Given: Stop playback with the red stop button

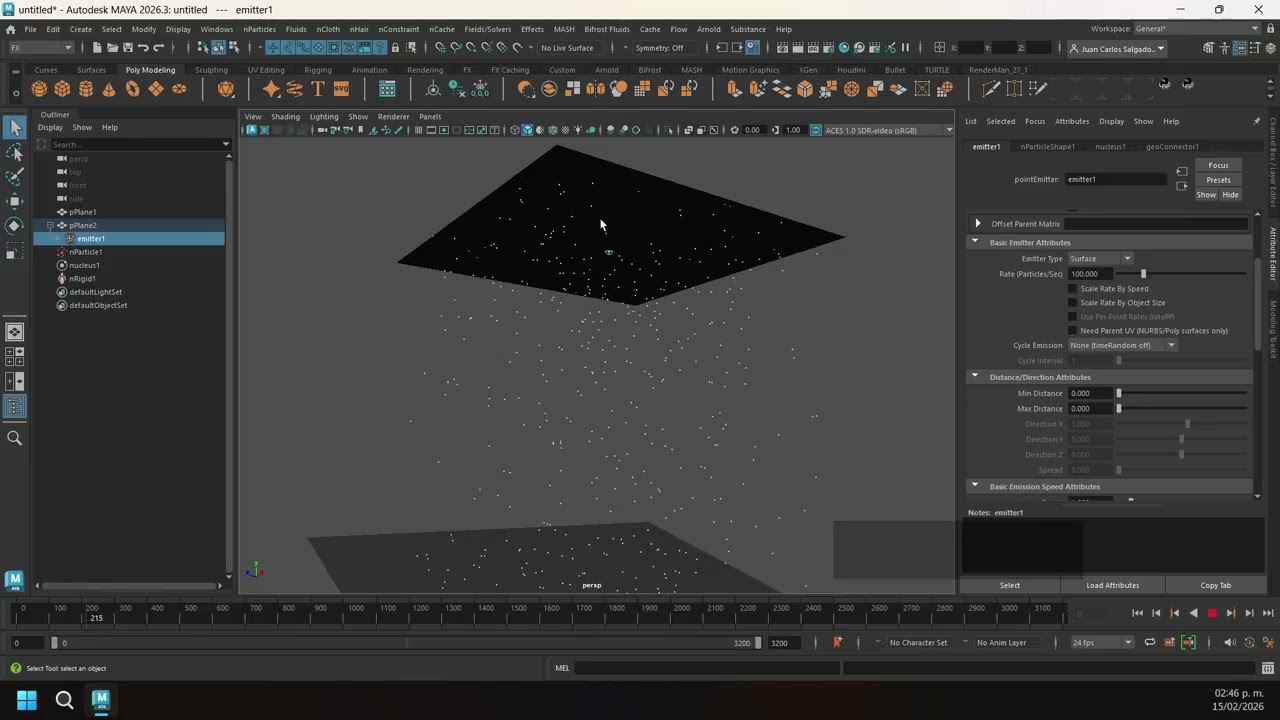Looking at the screenshot, I should [x=1212, y=613].
